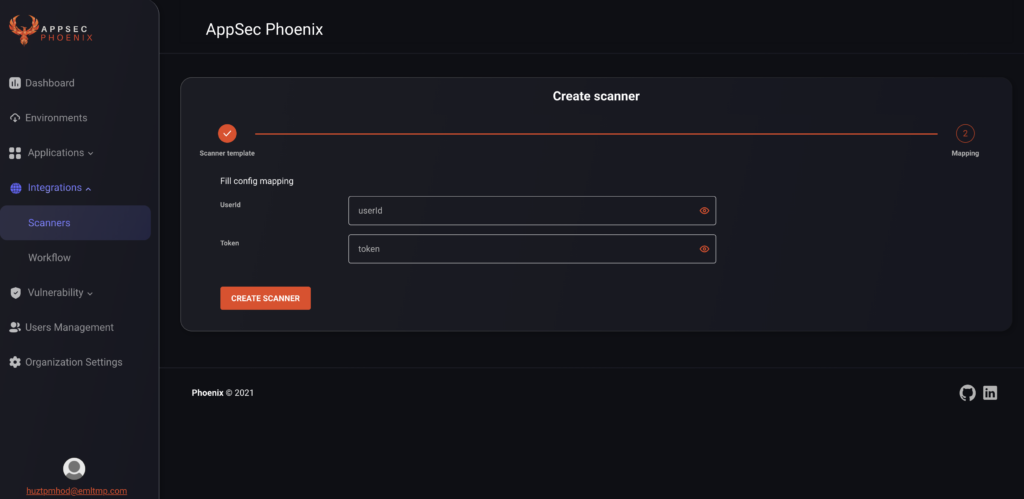Expand the Applications chevron

(91, 153)
